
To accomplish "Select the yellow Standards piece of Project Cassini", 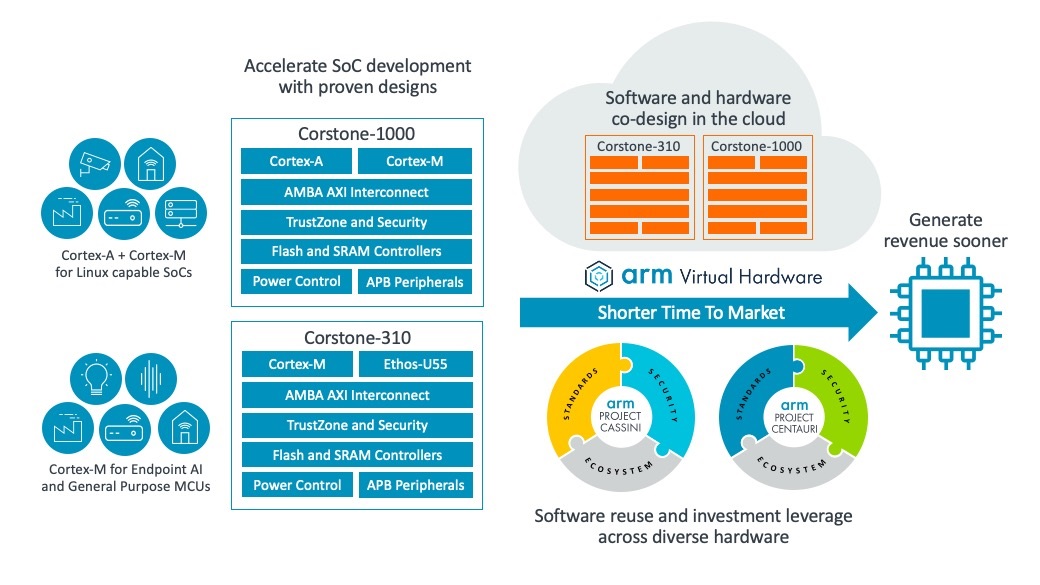I will (x=580, y=399).
